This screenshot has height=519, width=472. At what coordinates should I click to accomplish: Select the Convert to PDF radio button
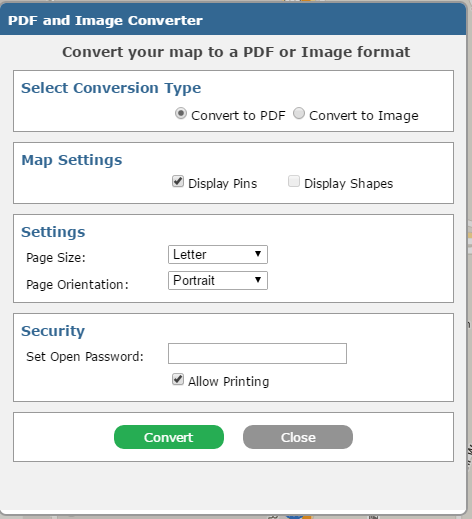coord(181,114)
